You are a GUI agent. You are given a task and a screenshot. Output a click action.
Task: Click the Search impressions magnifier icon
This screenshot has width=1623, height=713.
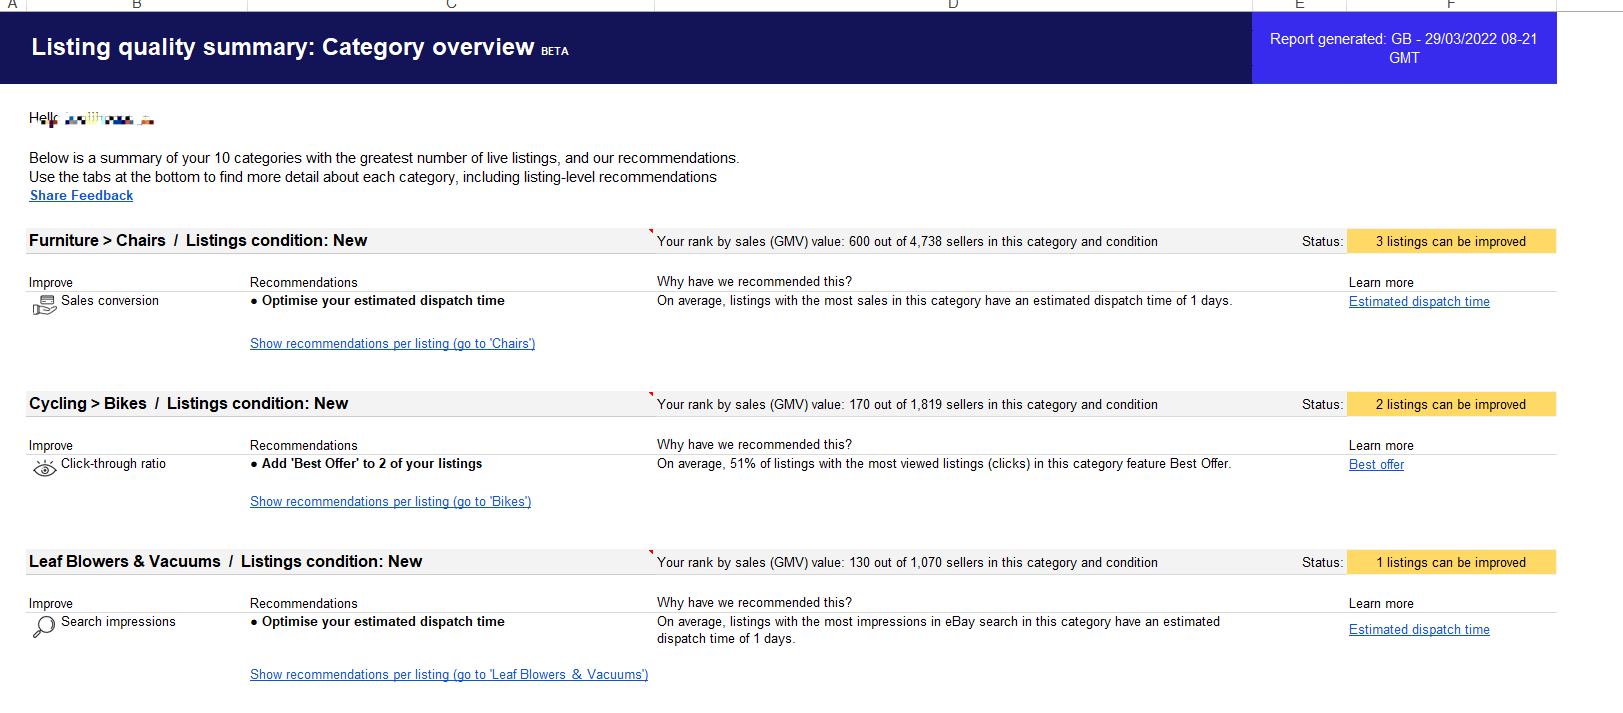click(44, 627)
